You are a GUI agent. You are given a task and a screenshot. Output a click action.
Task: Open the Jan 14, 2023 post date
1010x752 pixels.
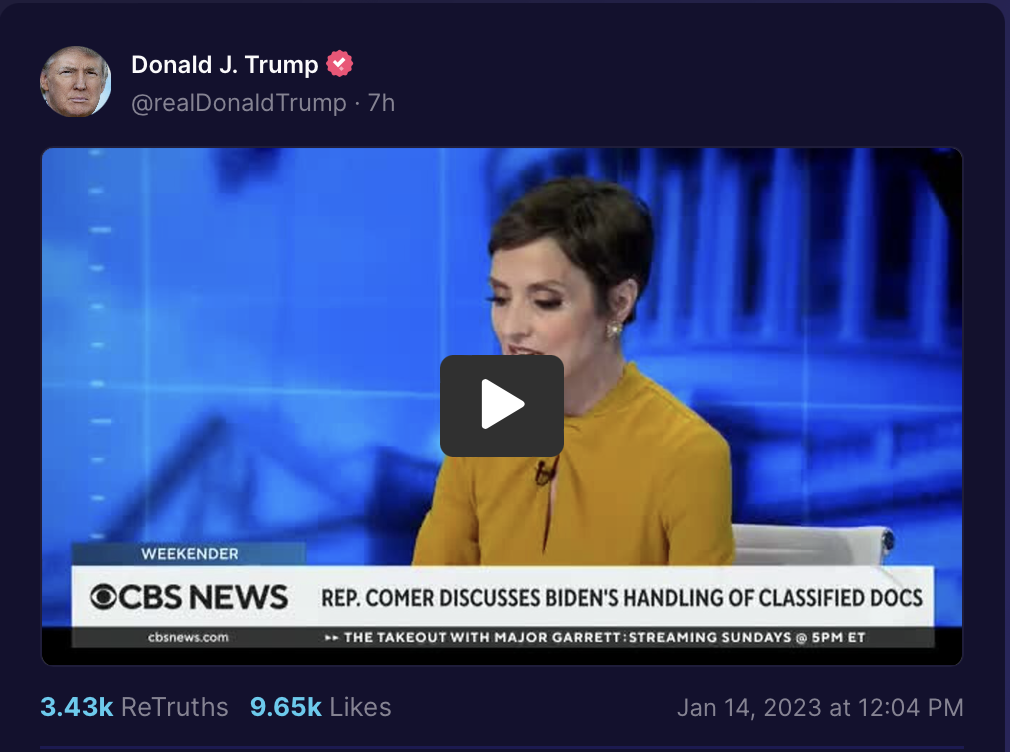(x=820, y=708)
